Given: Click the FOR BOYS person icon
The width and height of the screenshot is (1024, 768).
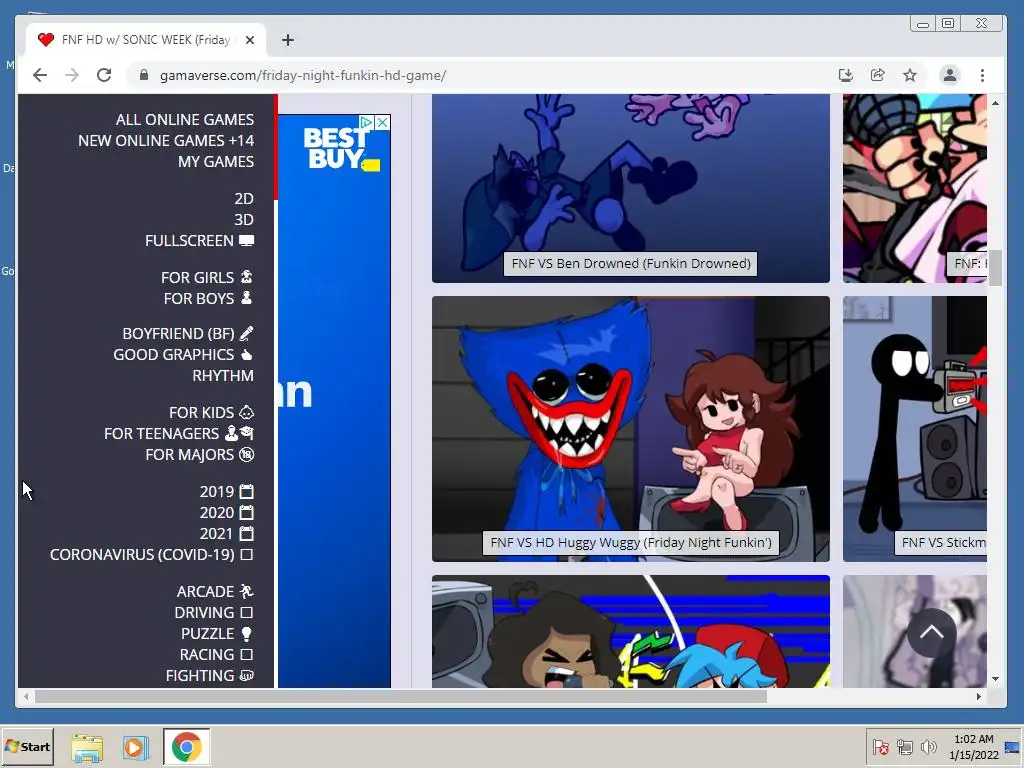Looking at the screenshot, I should coord(246,298).
